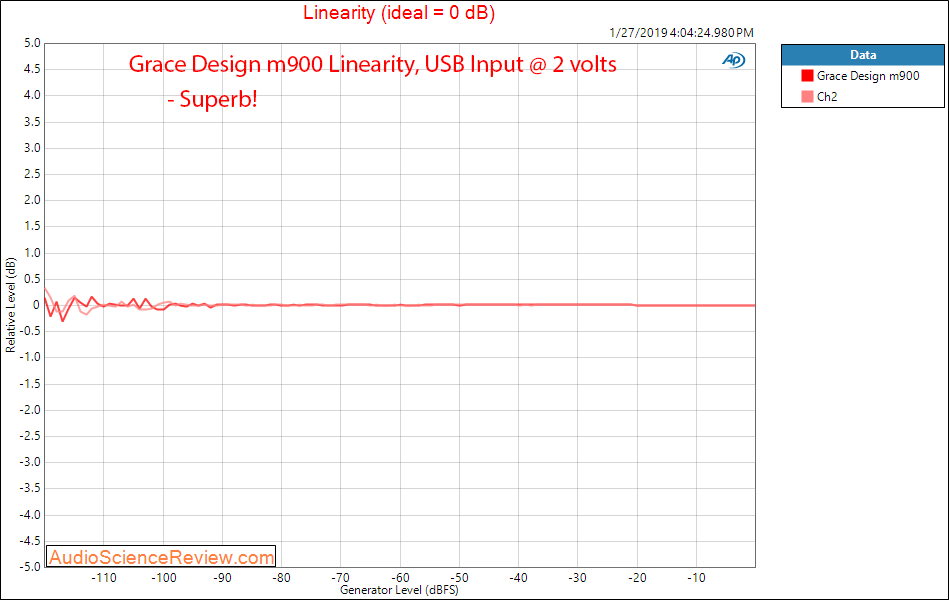Image resolution: width=949 pixels, height=600 pixels.
Task: Click the 4.0 tick label on y-axis
Action: click(x=32, y=95)
